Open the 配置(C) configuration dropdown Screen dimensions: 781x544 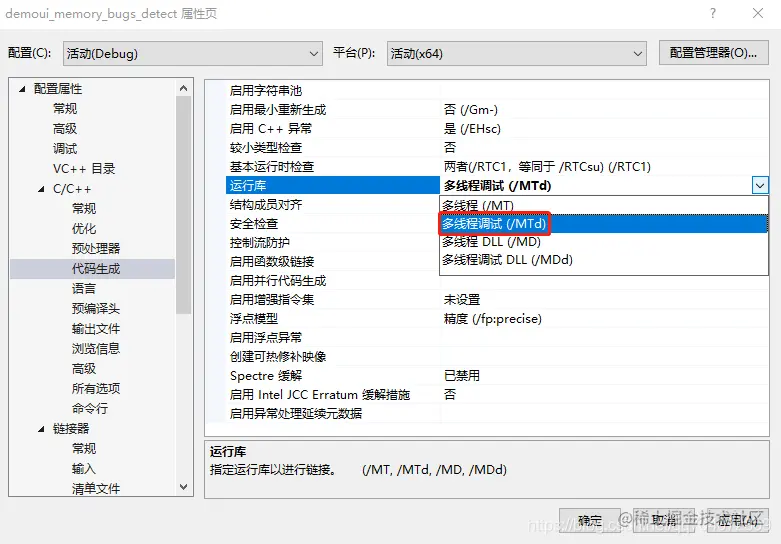(193, 53)
